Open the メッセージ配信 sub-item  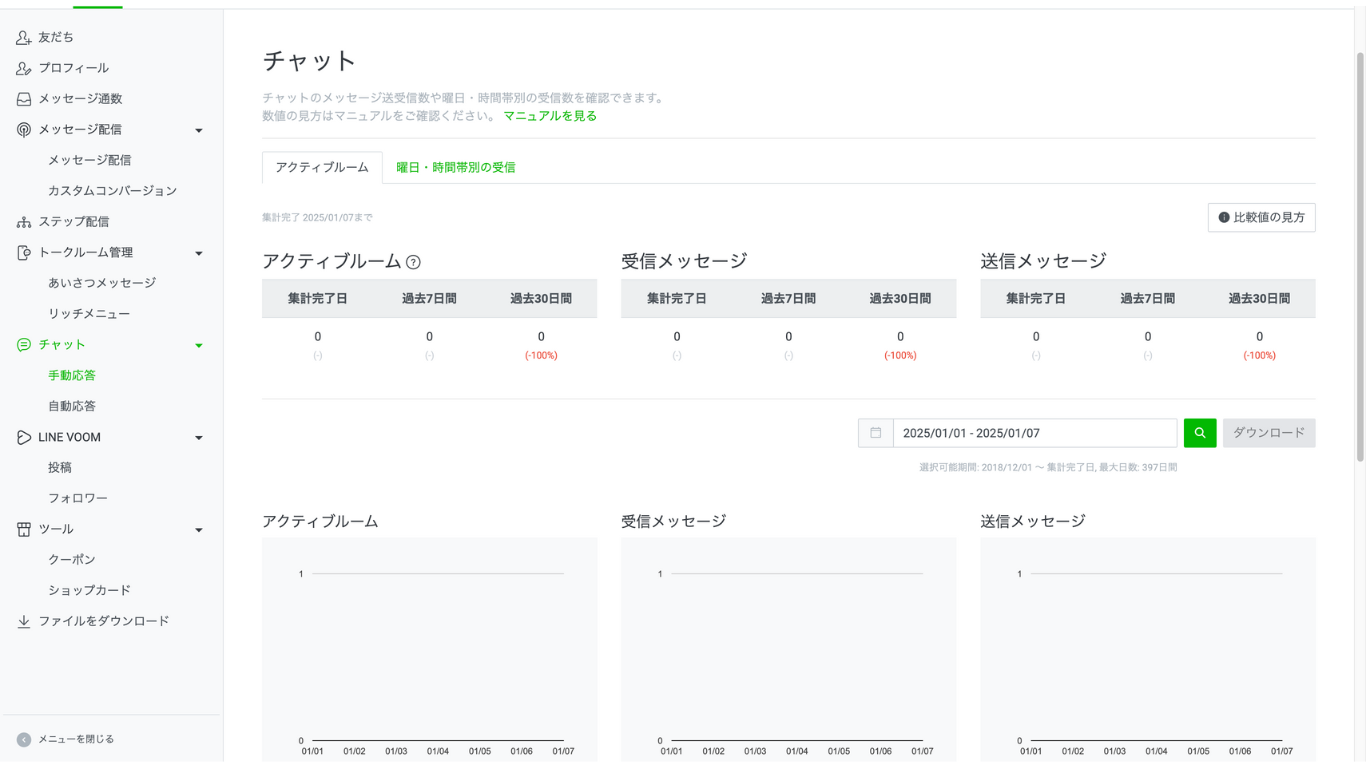pos(90,160)
